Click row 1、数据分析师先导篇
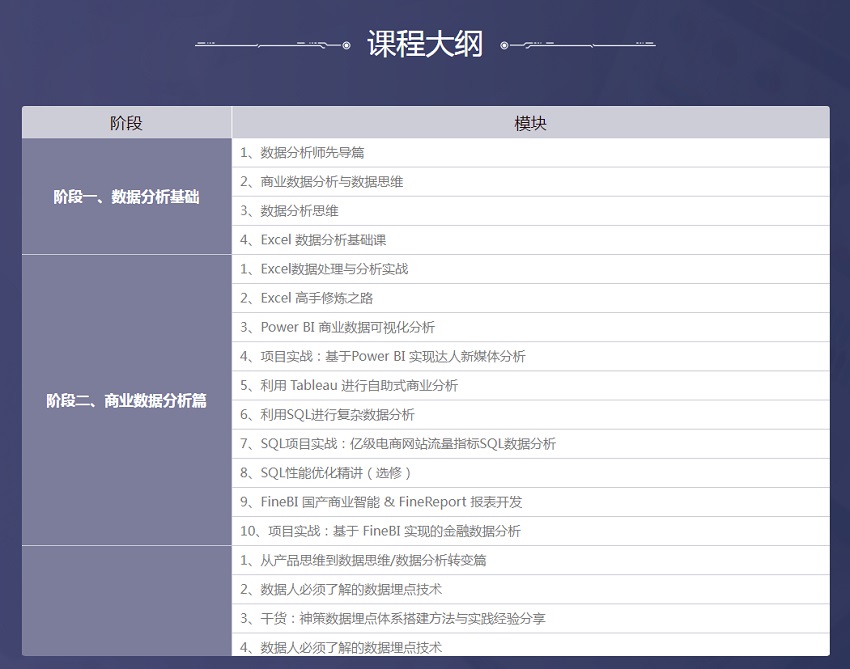Screen dimensions: 850x669 click(531, 153)
